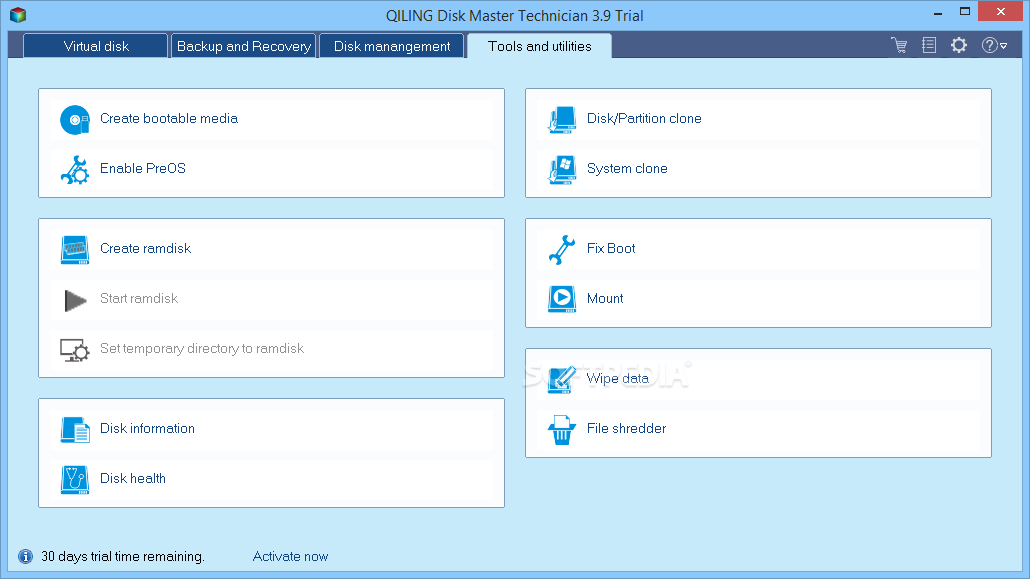Click the 30 days trial time remaining text
Viewport: 1030px width, 579px height.
click(123, 557)
